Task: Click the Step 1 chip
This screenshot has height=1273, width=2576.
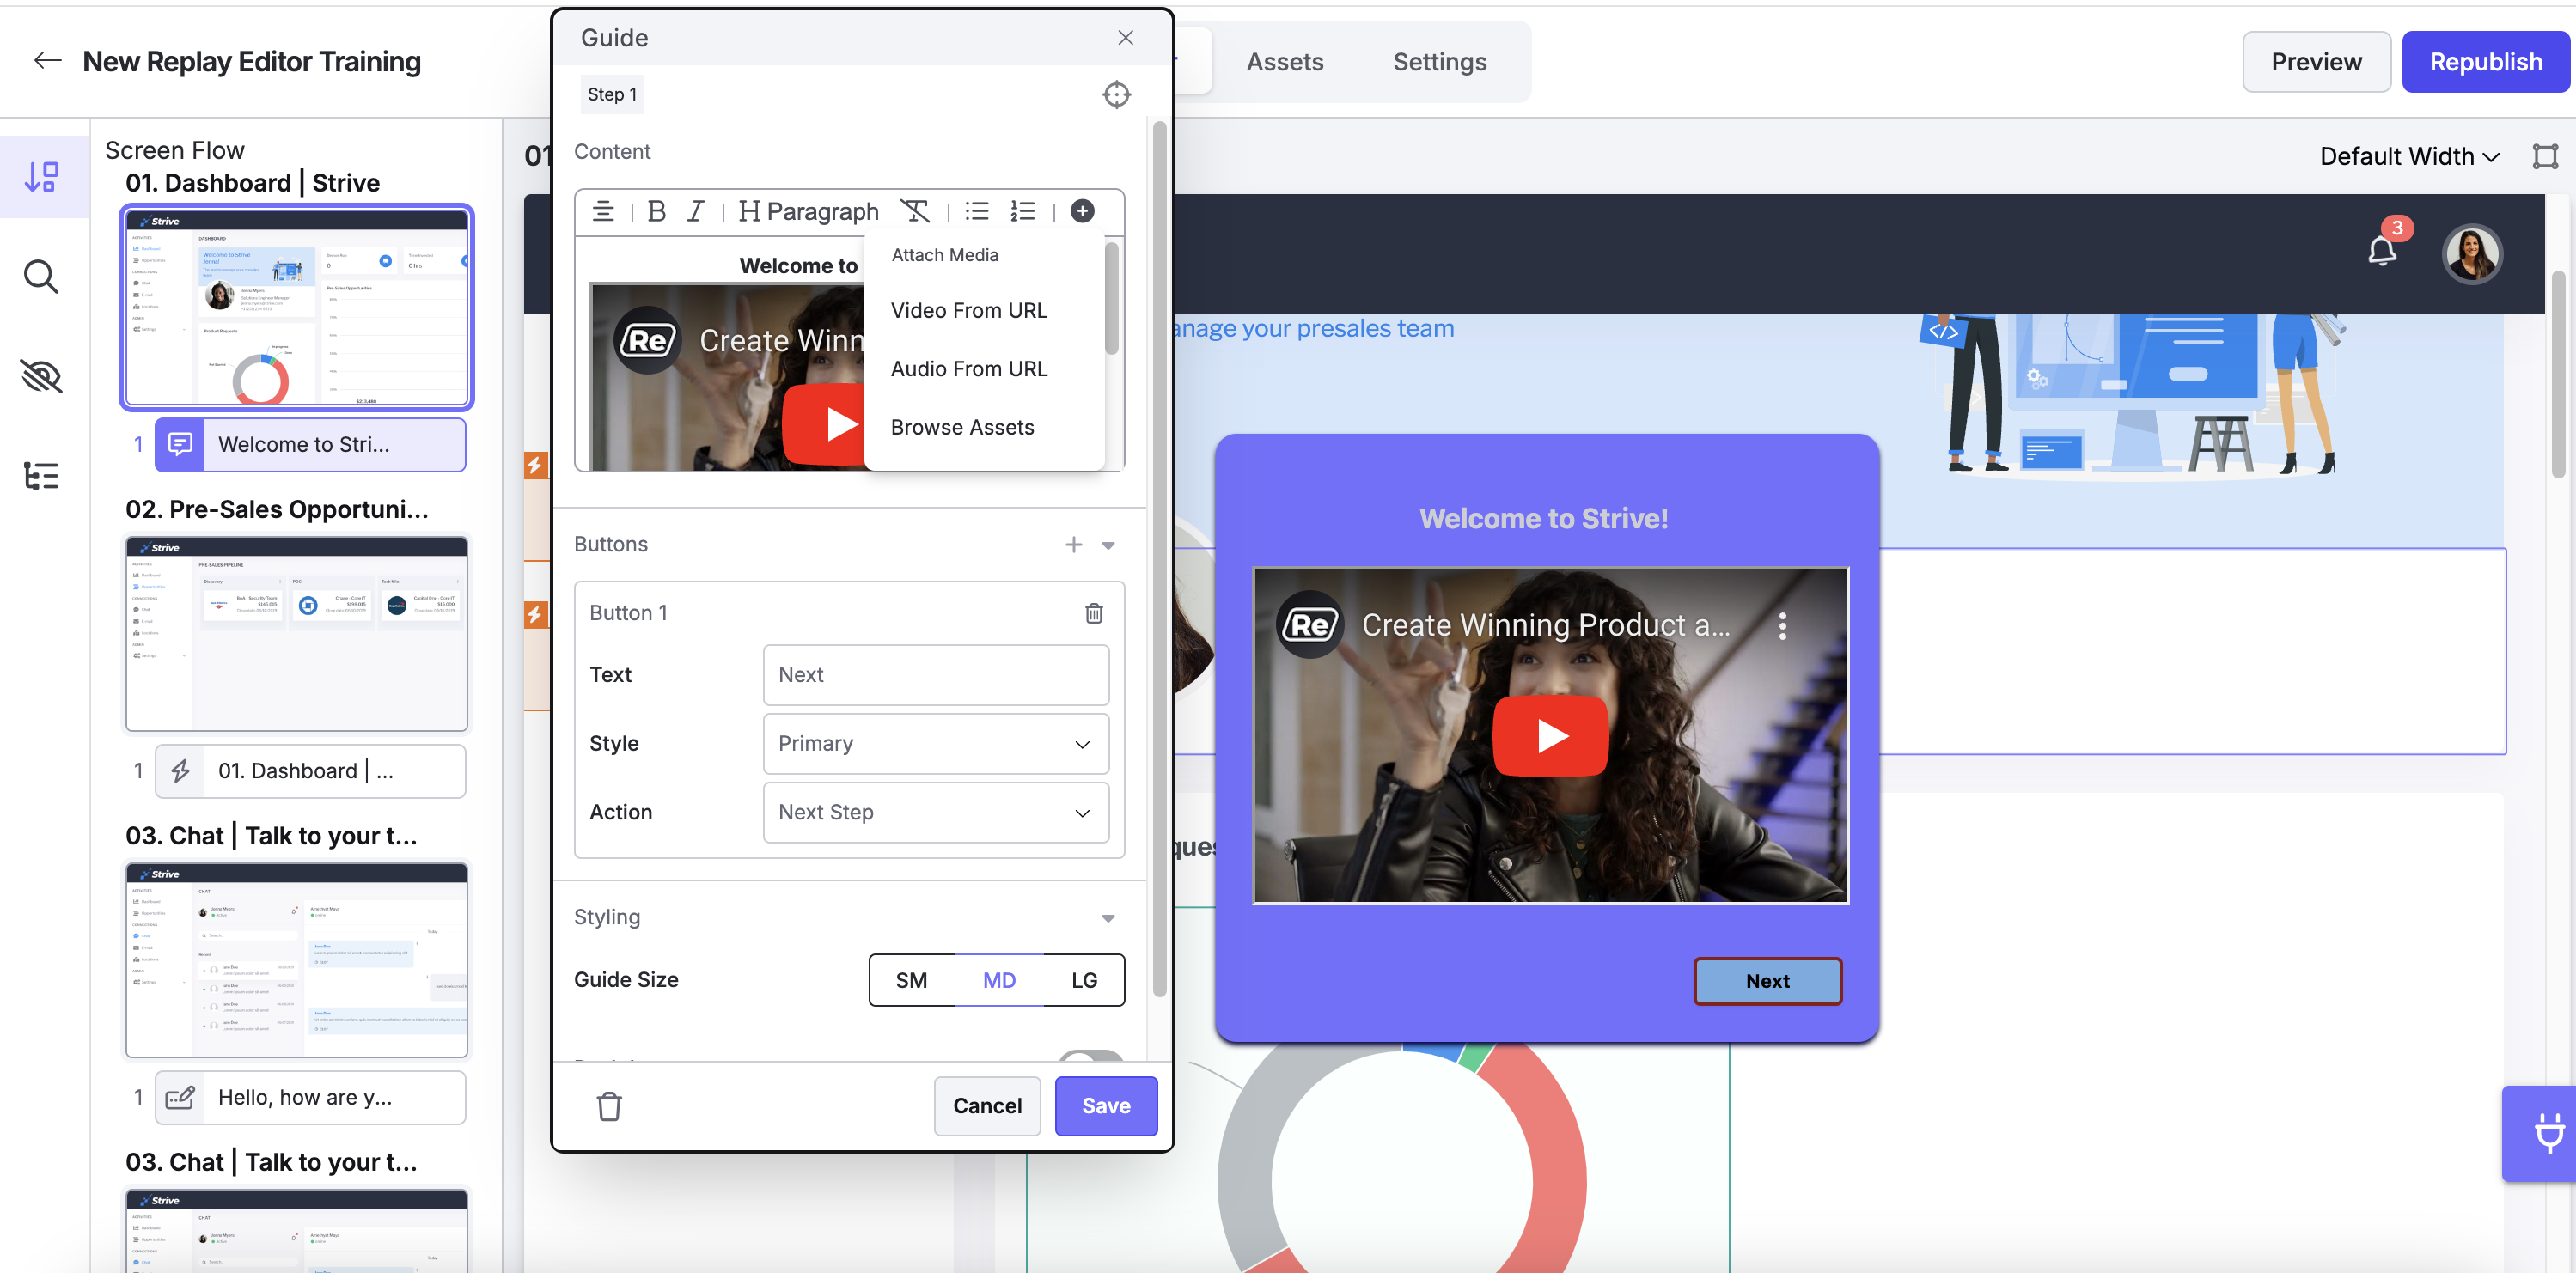Action: tap(612, 94)
